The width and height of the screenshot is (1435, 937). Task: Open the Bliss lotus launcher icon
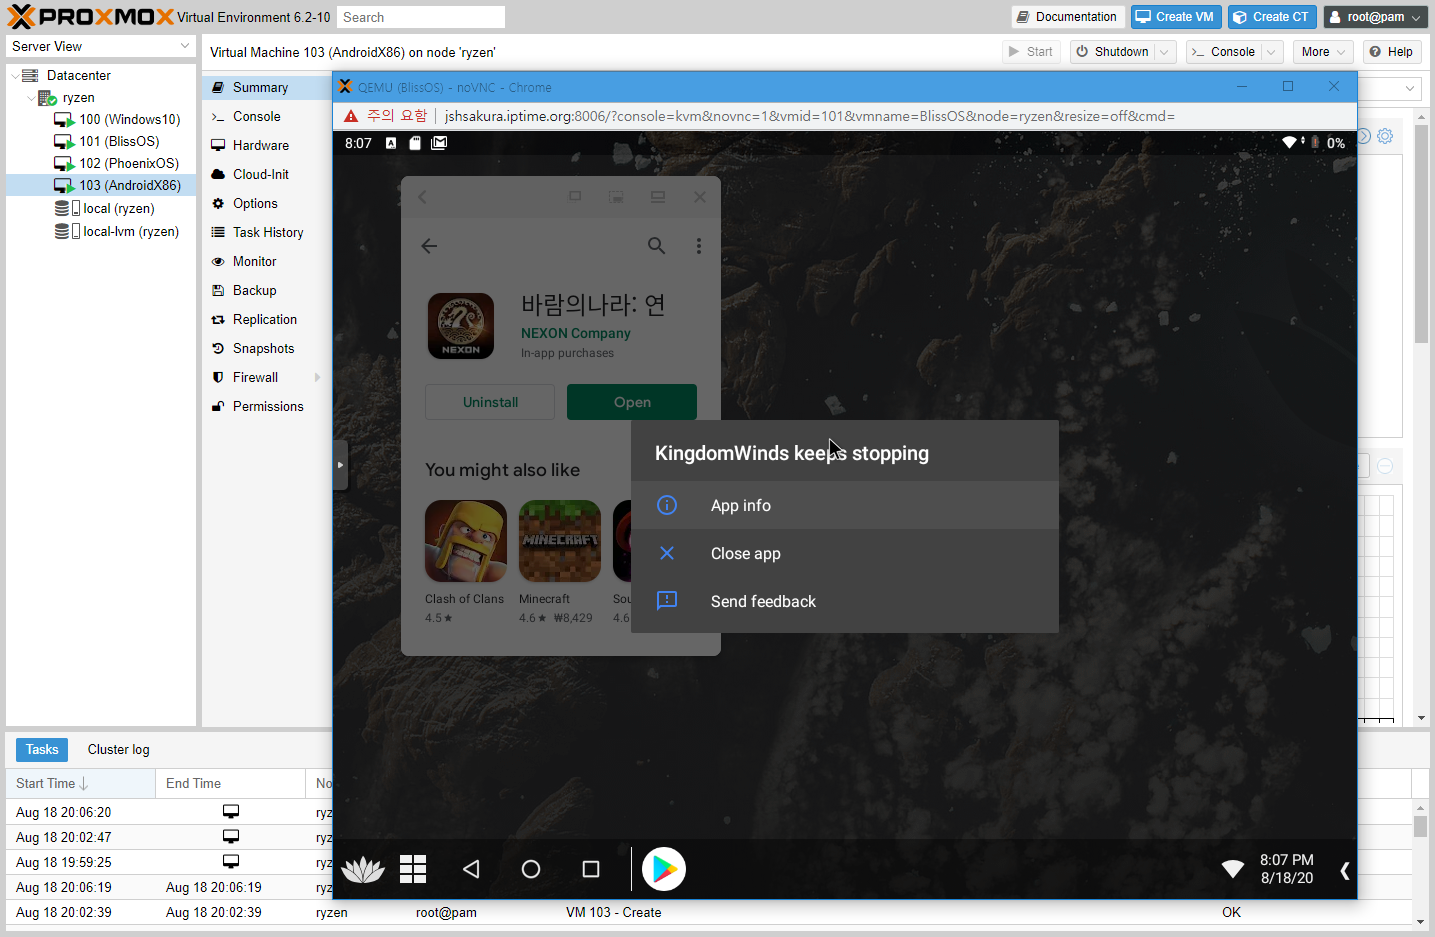point(362,869)
